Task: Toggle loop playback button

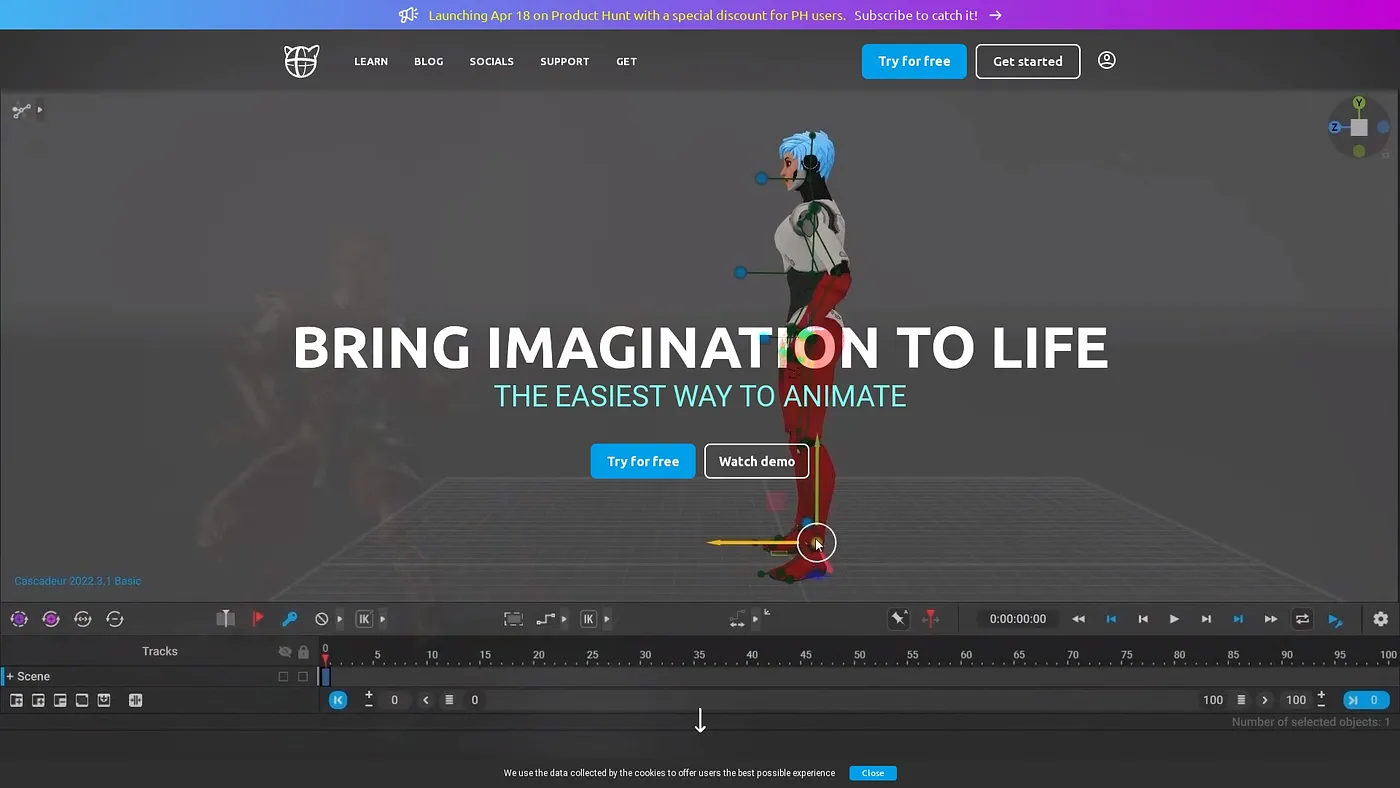Action: (x=1302, y=619)
